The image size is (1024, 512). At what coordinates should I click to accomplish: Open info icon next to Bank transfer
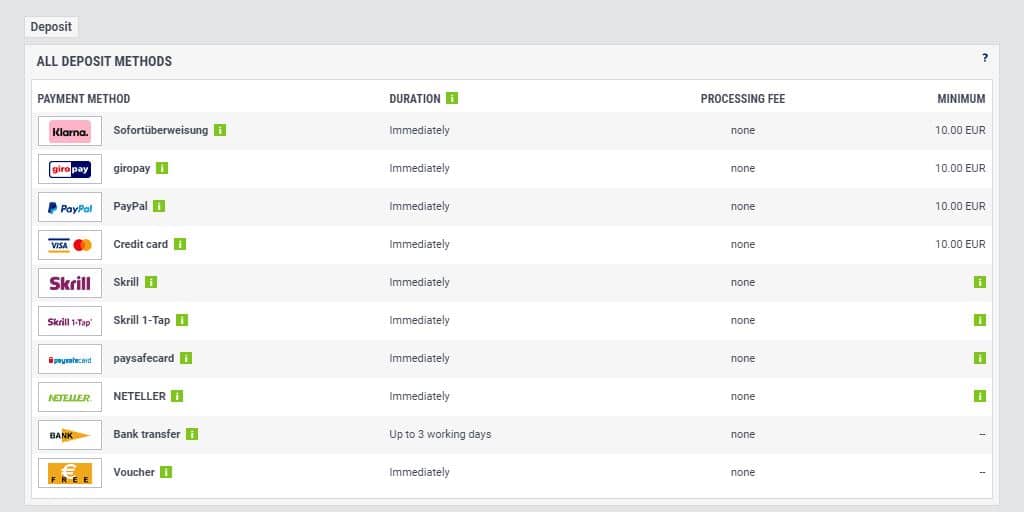191,434
